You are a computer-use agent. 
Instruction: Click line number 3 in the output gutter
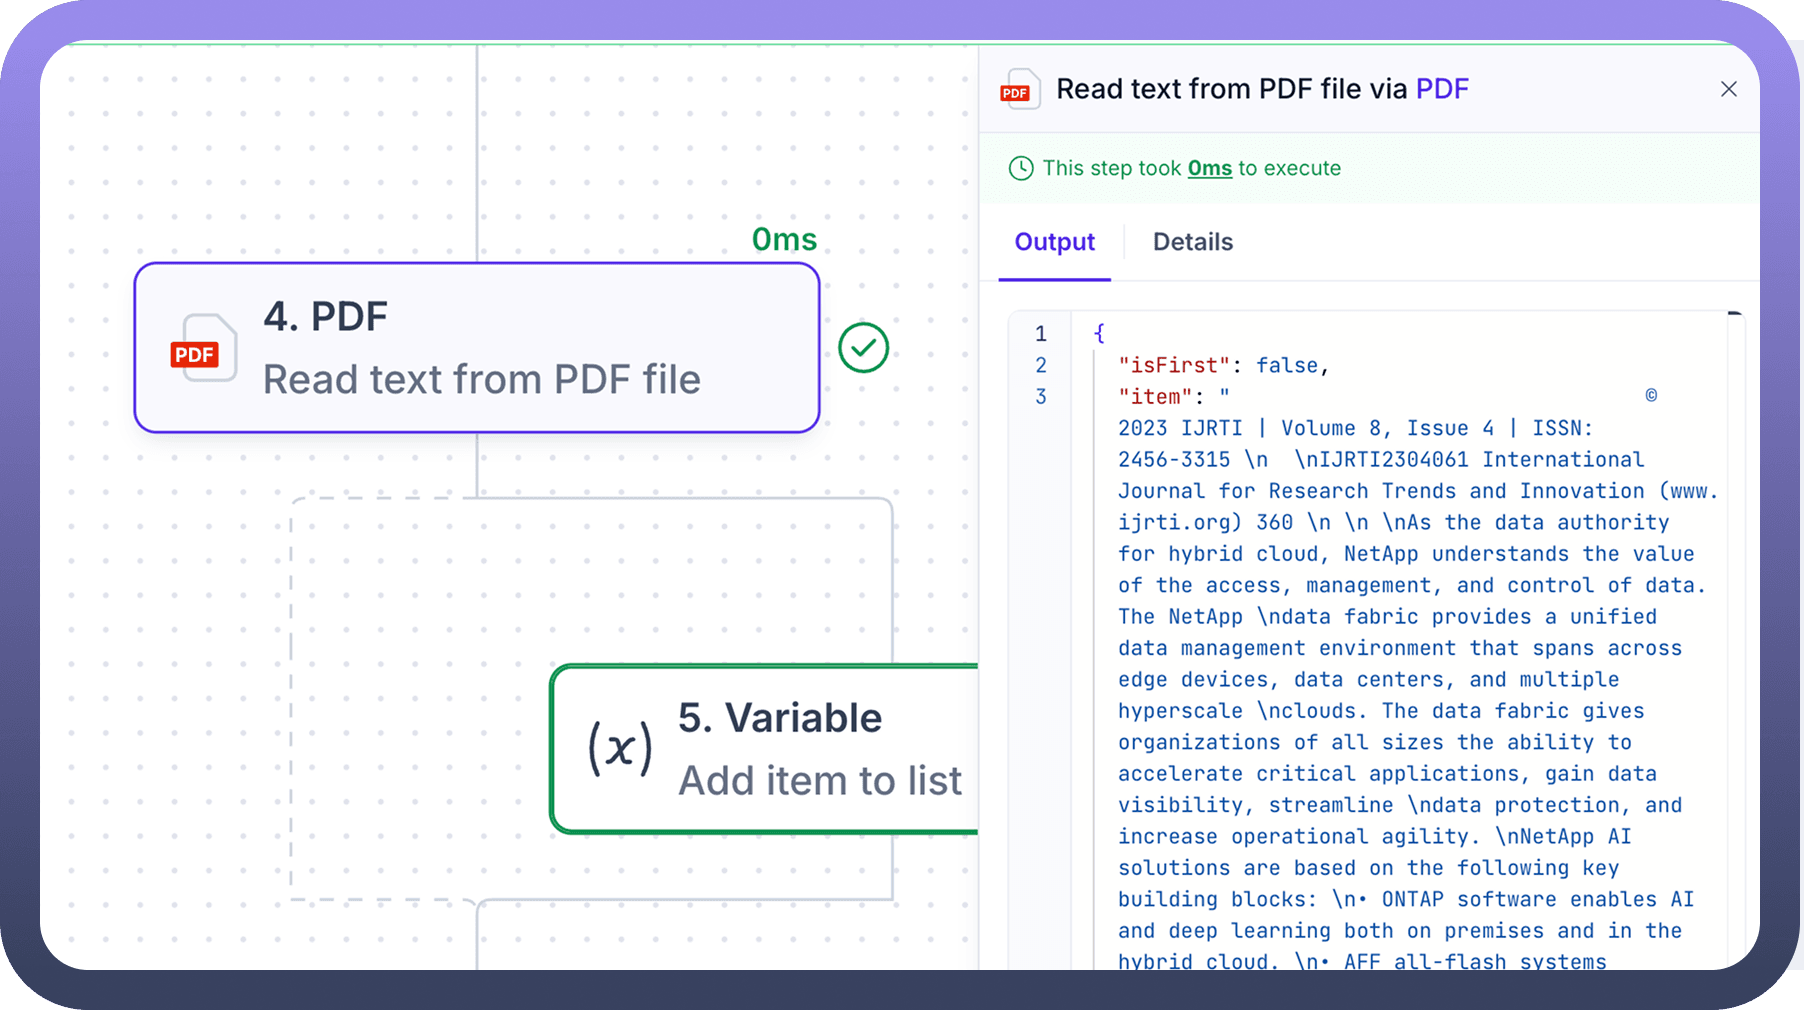(x=1041, y=397)
